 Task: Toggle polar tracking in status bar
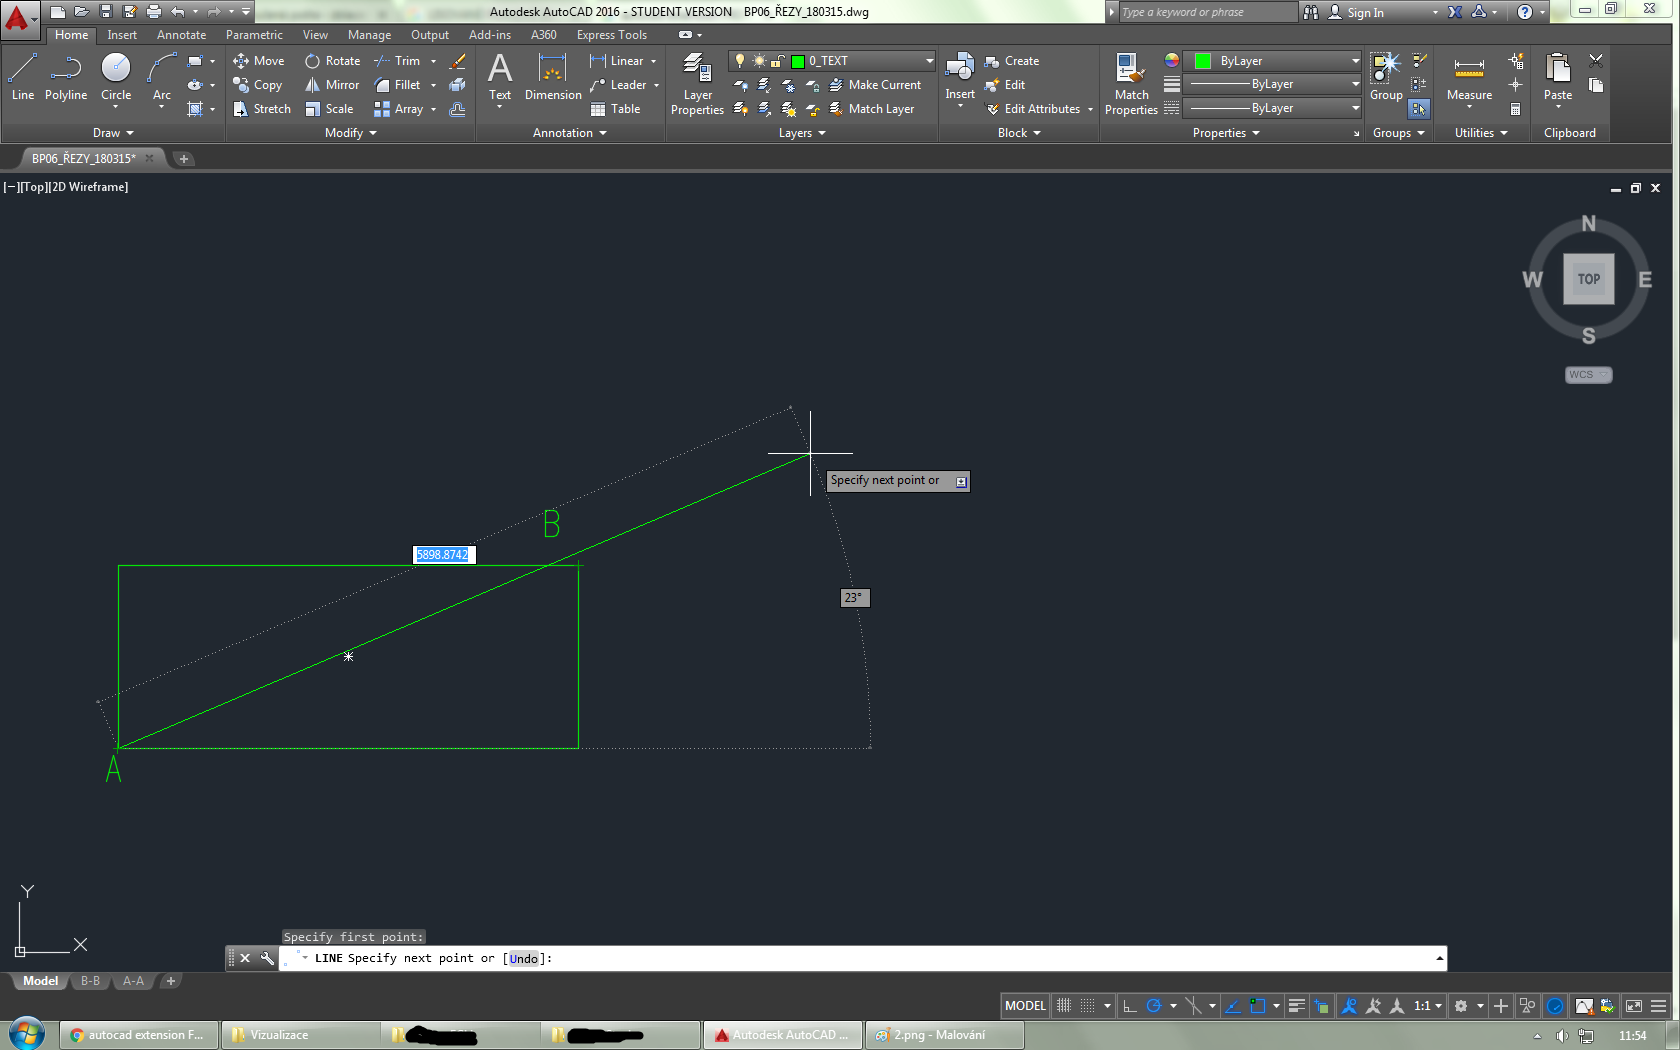point(1153,1006)
